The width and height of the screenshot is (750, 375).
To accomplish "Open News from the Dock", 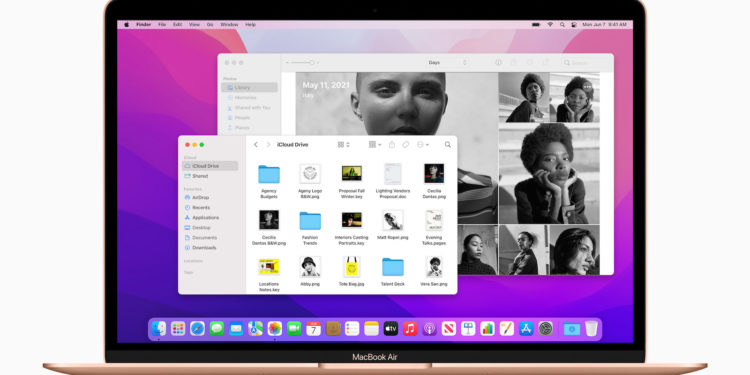I will tap(449, 329).
